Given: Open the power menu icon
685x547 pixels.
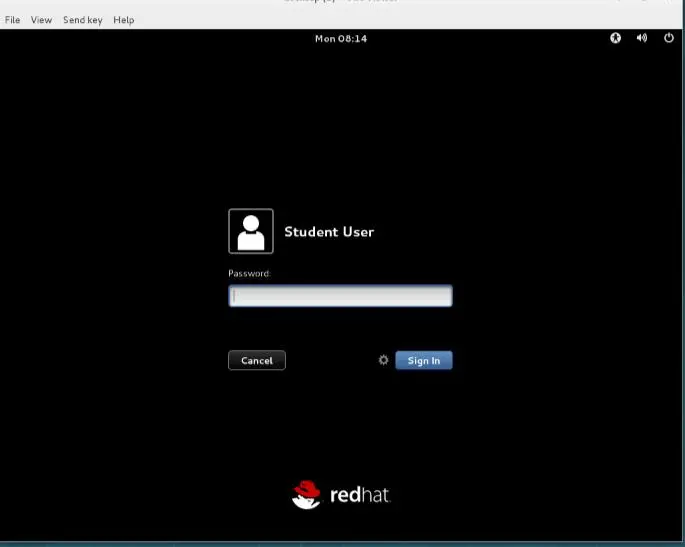Looking at the screenshot, I should (x=668, y=38).
